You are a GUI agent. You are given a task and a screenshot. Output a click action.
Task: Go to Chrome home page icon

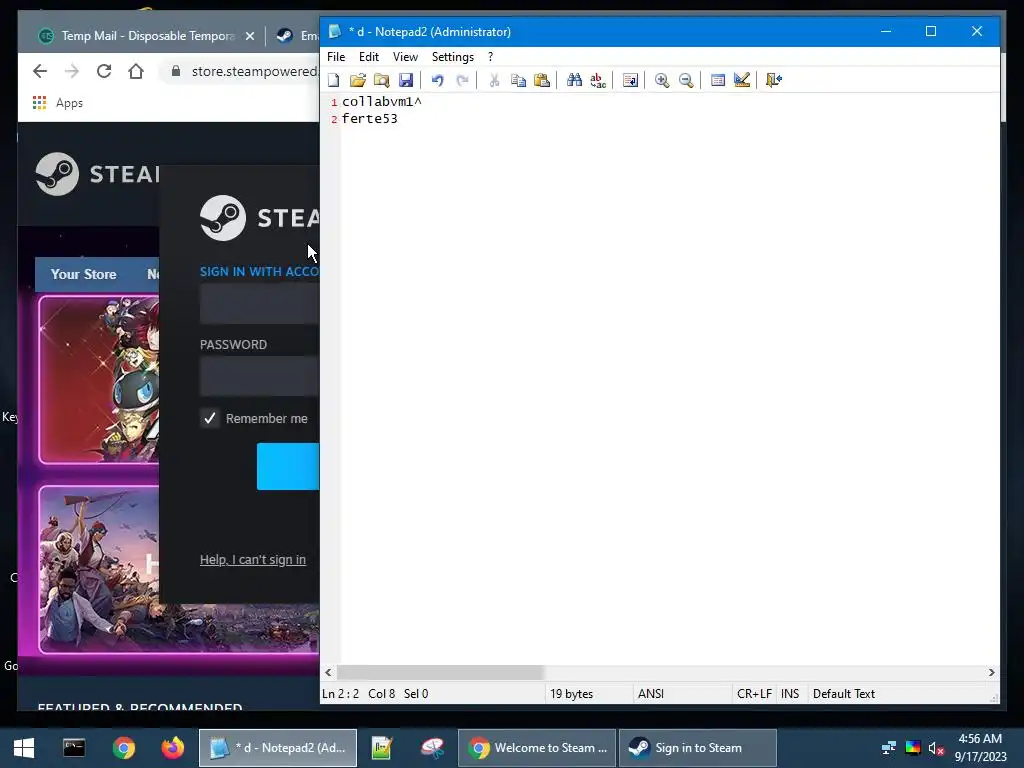click(136, 71)
